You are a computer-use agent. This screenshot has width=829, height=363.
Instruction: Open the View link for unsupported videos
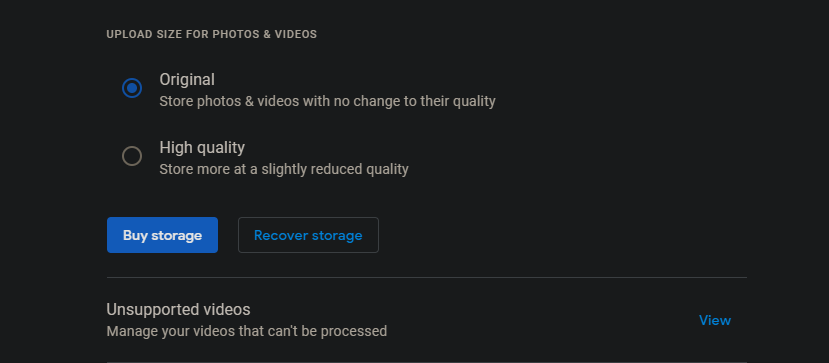715,320
